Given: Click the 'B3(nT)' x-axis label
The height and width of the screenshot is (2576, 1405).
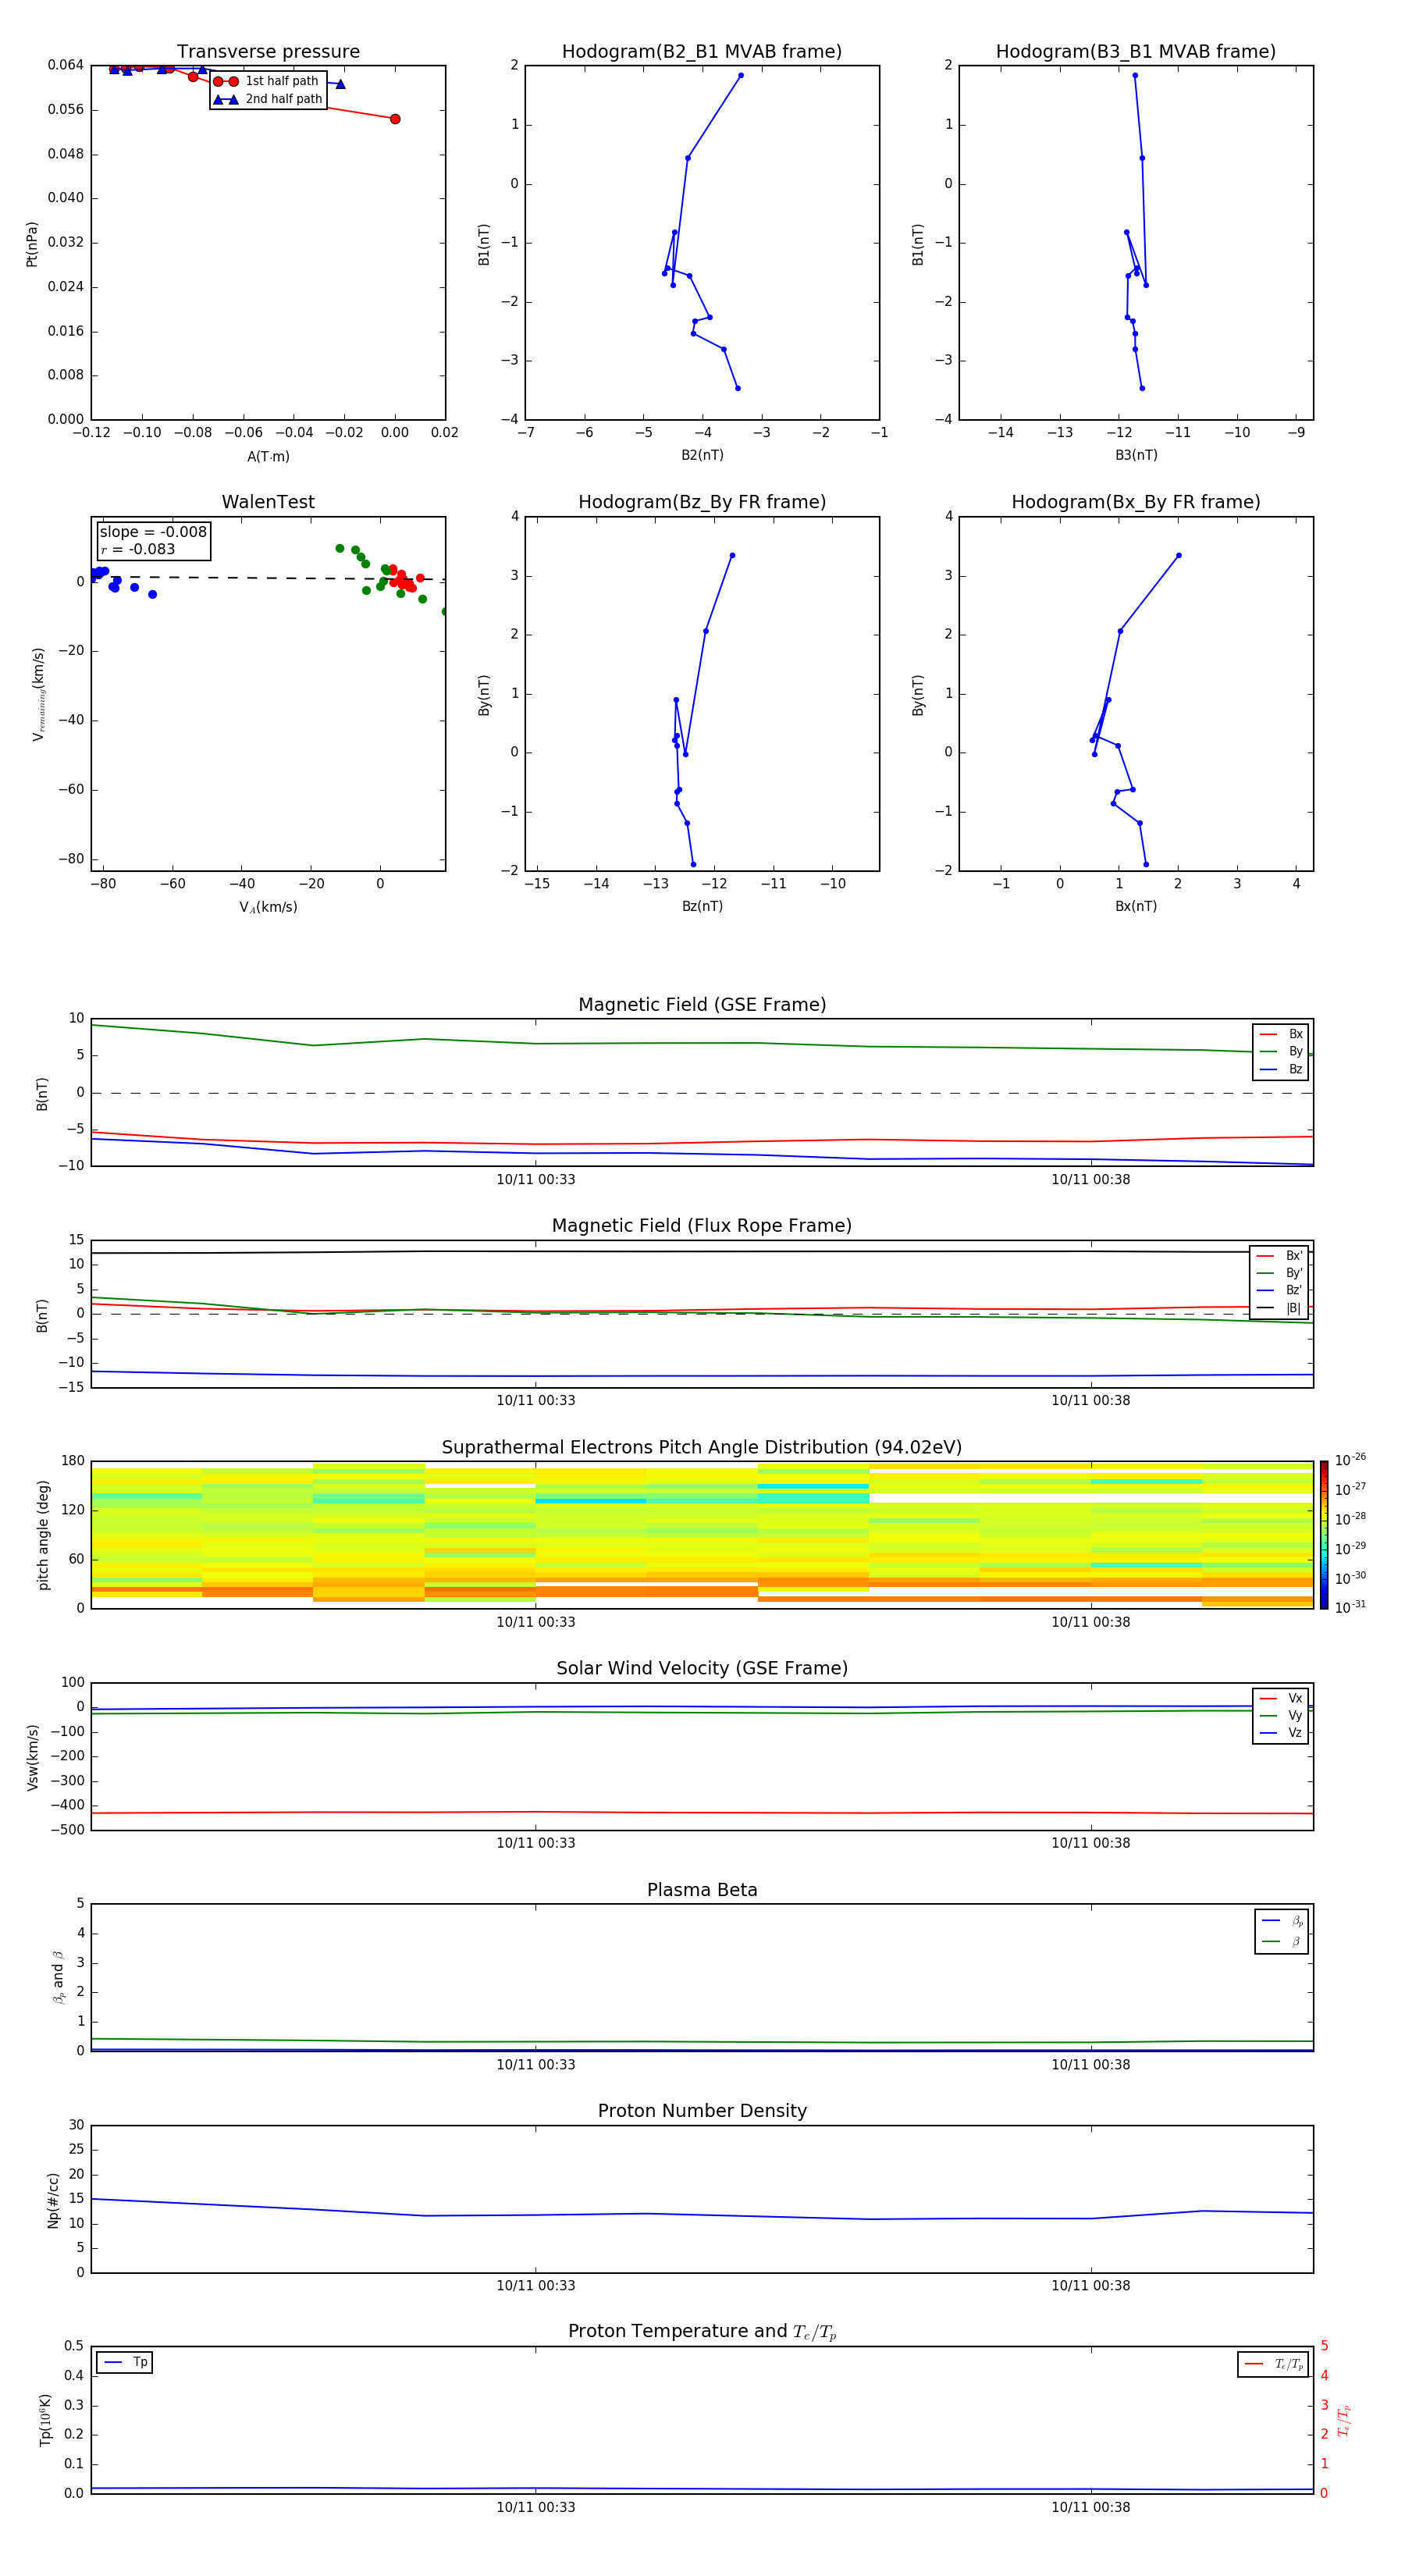Looking at the screenshot, I should [x=1136, y=455].
